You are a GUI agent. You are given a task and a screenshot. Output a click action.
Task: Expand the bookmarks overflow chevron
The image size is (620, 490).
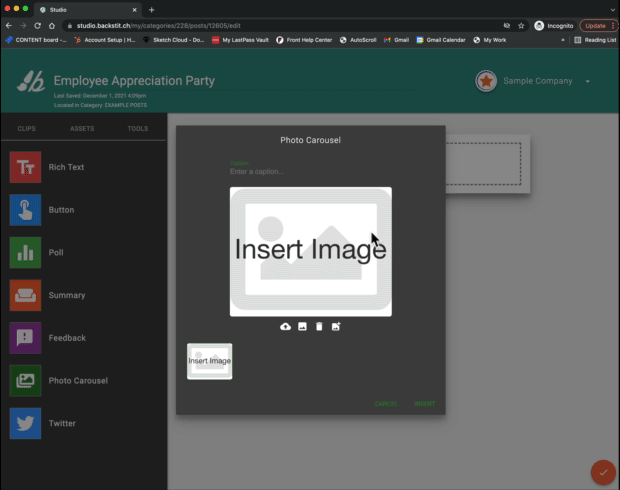pyautogui.click(x=563, y=40)
